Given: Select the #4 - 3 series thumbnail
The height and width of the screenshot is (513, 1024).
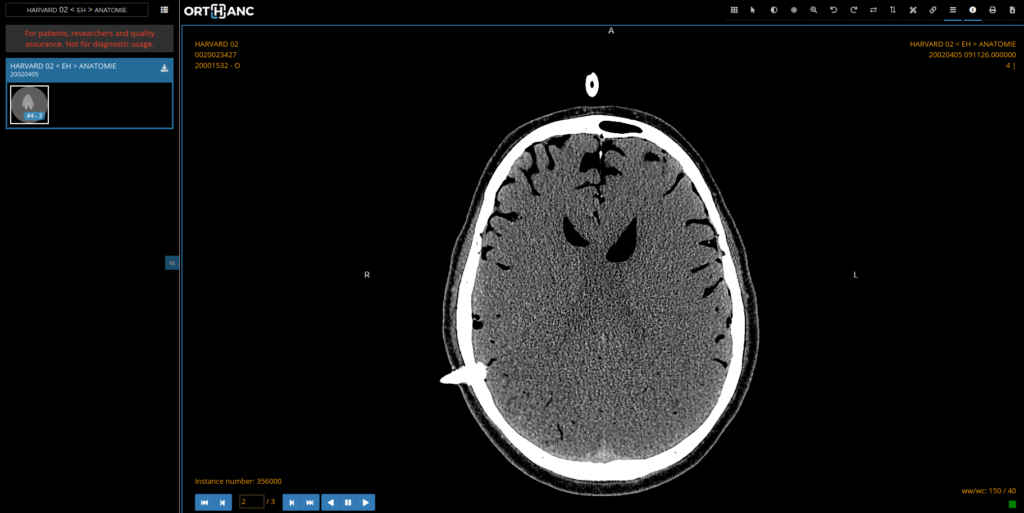Looking at the screenshot, I should 30,105.
